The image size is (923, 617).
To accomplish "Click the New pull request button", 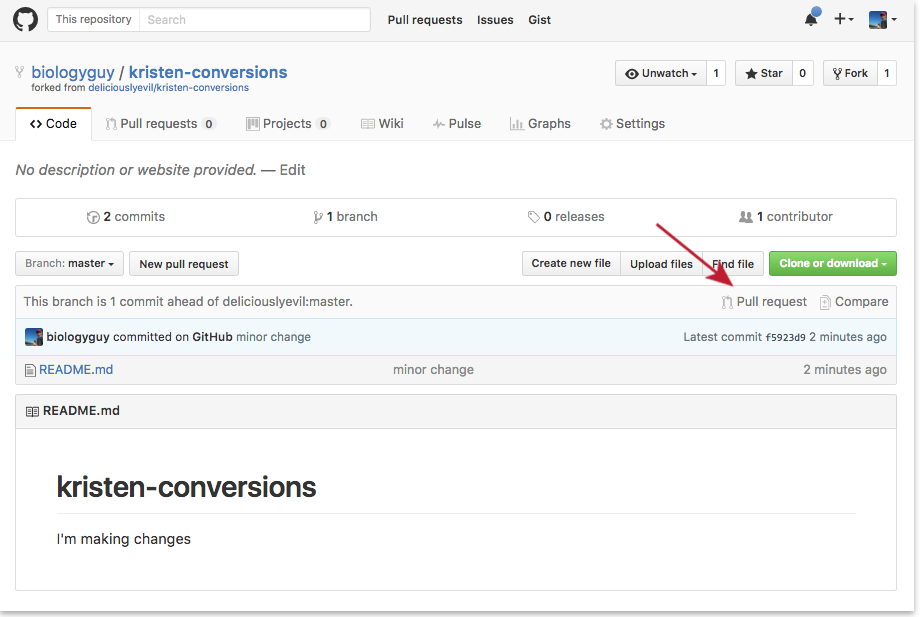I will pyautogui.click(x=184, y=264).
